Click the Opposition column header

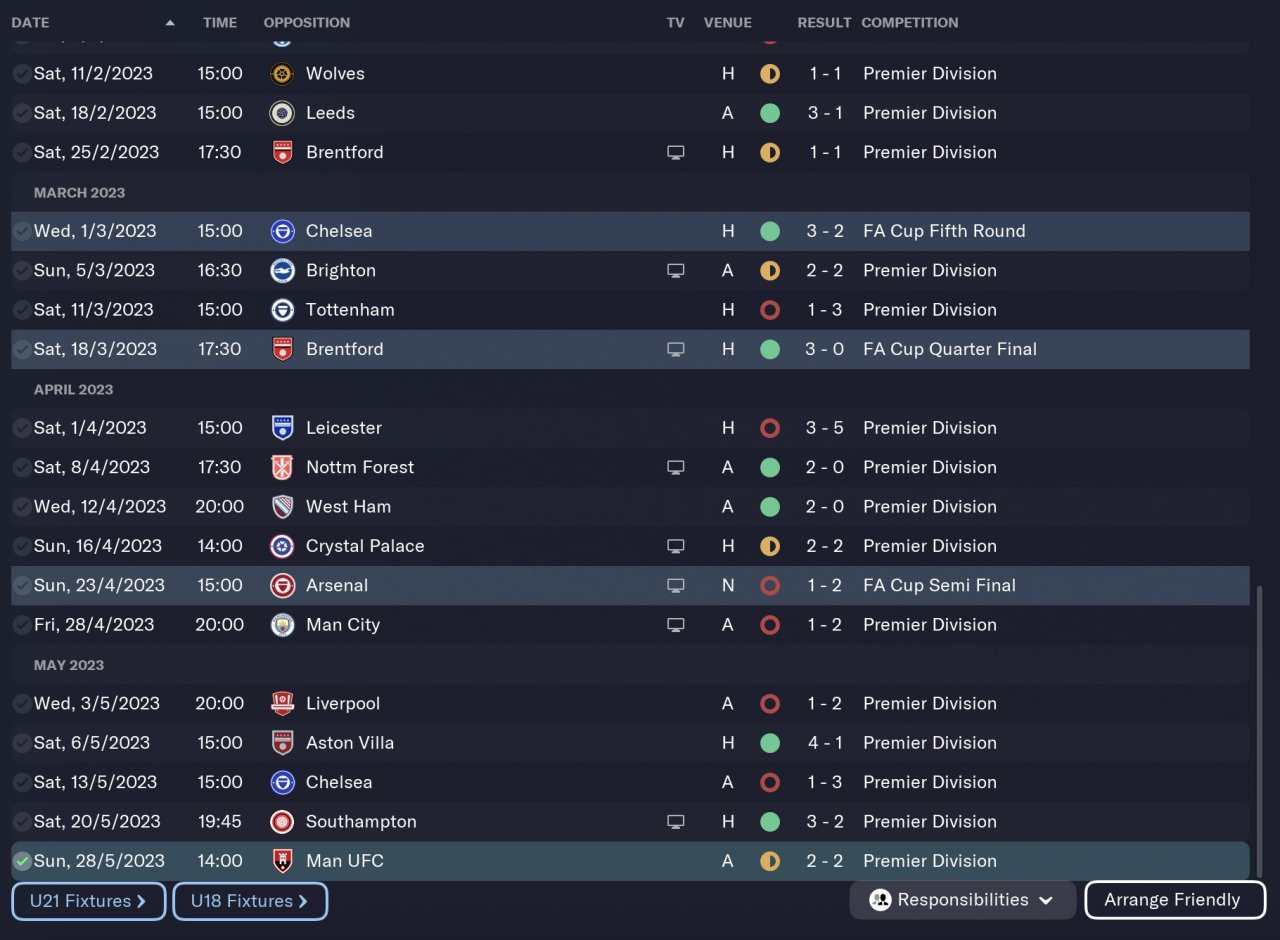point(306,23)
